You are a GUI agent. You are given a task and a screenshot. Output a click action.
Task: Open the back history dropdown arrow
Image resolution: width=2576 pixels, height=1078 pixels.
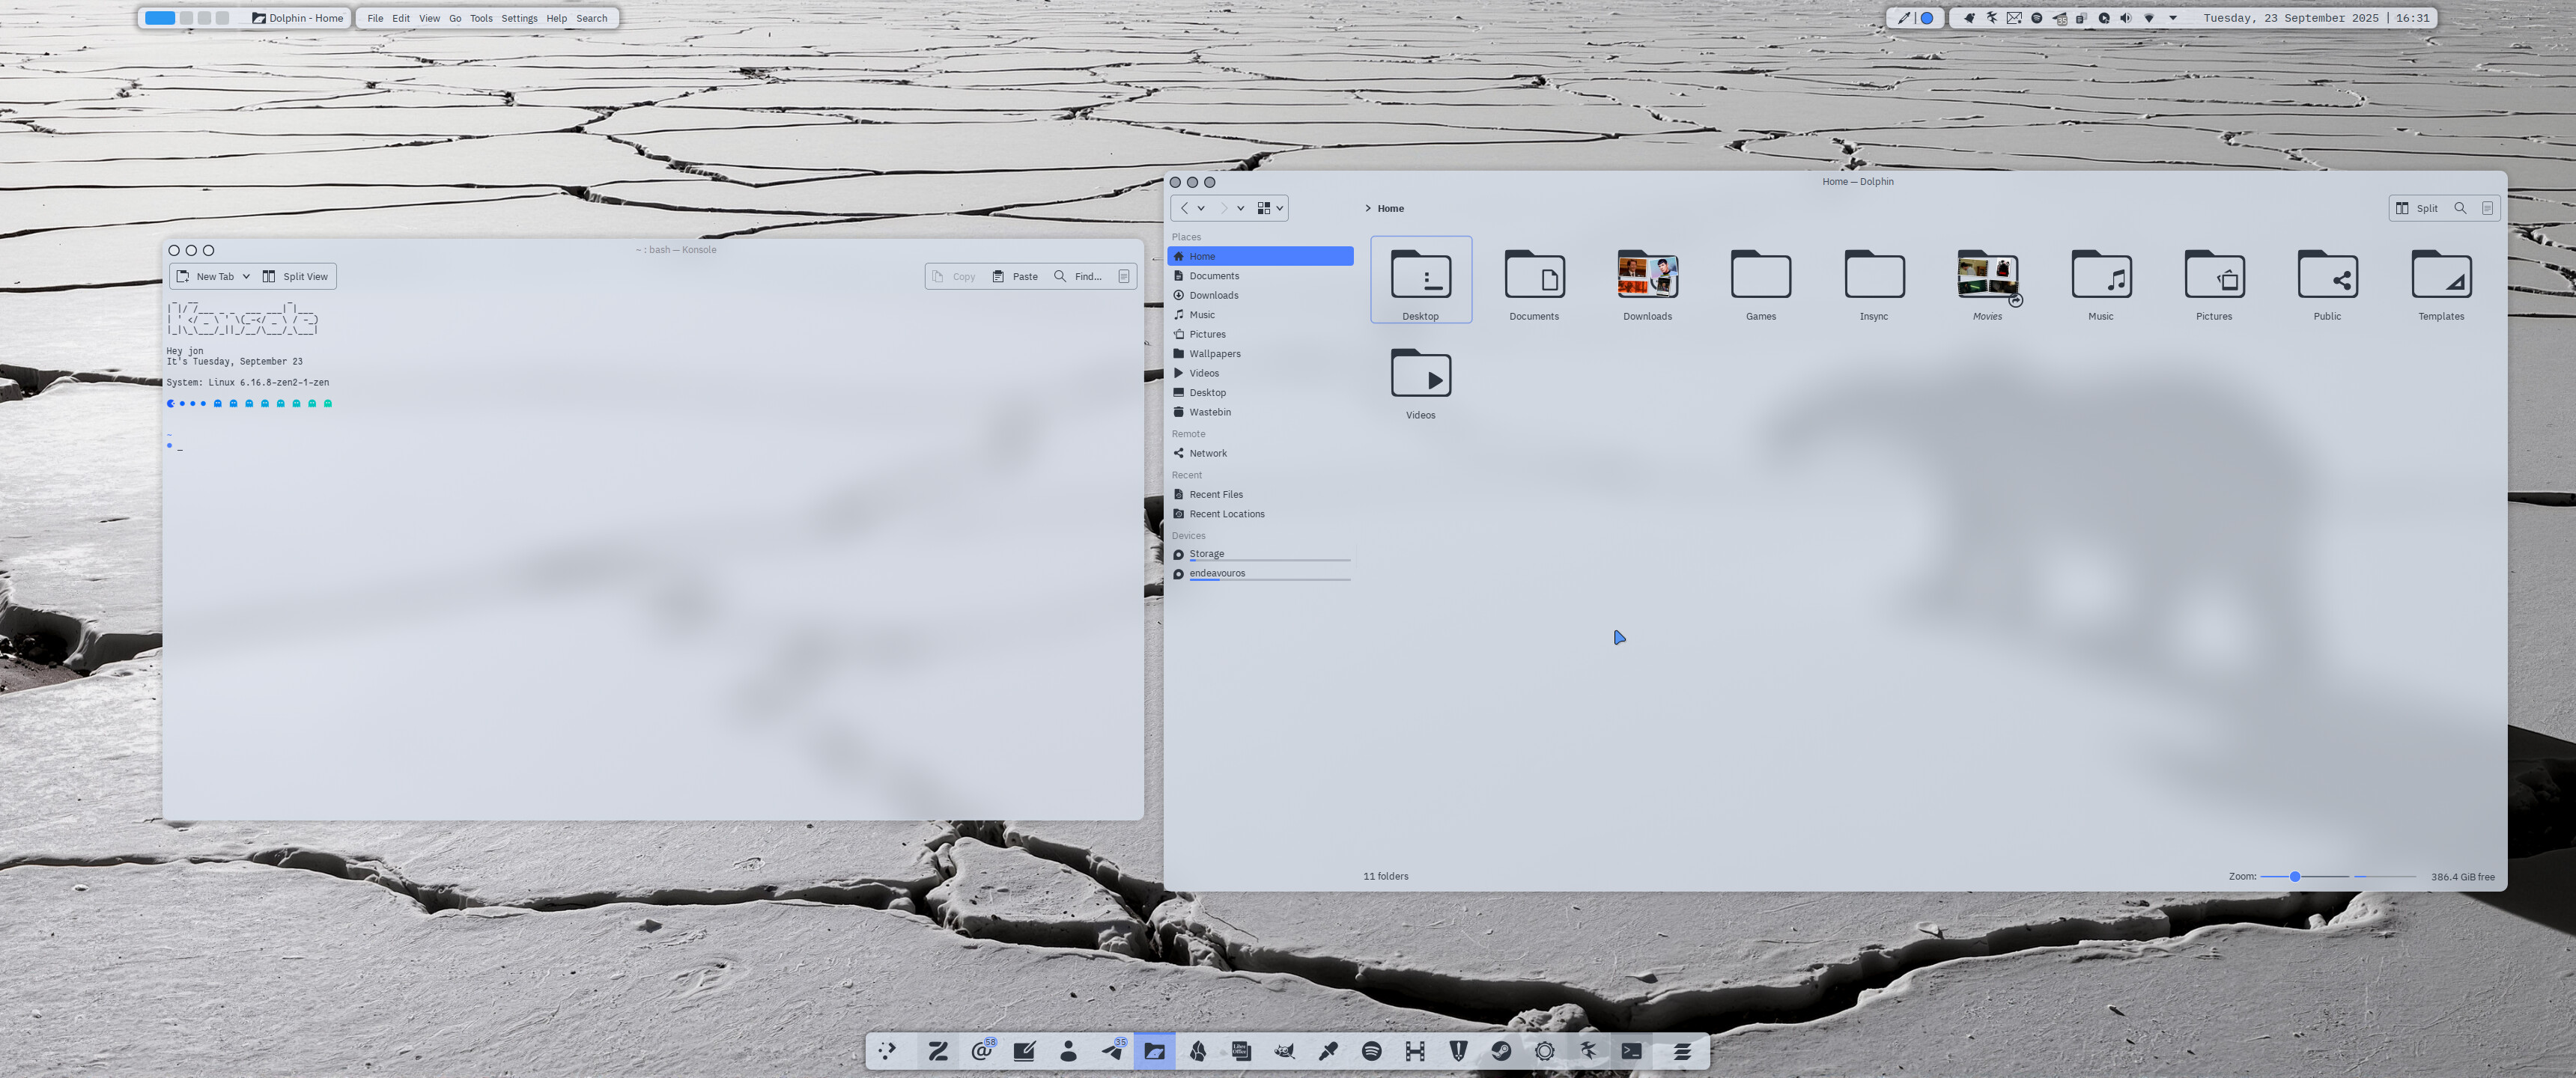tap(1201, 208)
